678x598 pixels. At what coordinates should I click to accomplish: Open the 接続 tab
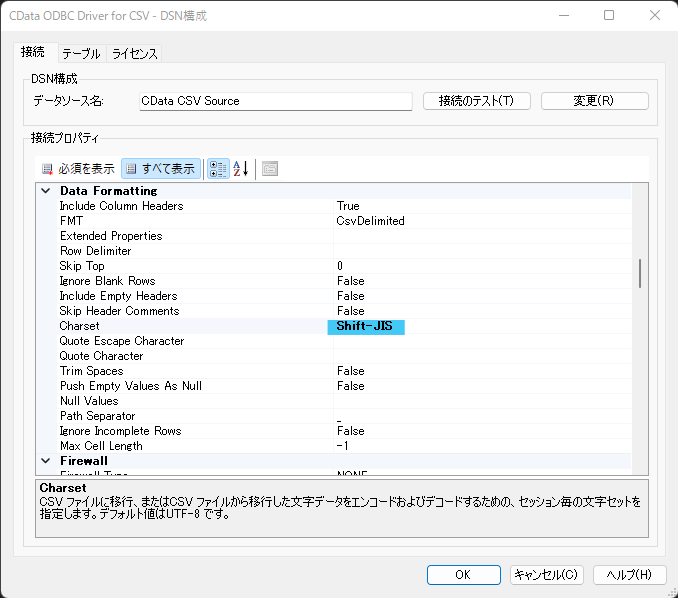(x=33, y=52)
